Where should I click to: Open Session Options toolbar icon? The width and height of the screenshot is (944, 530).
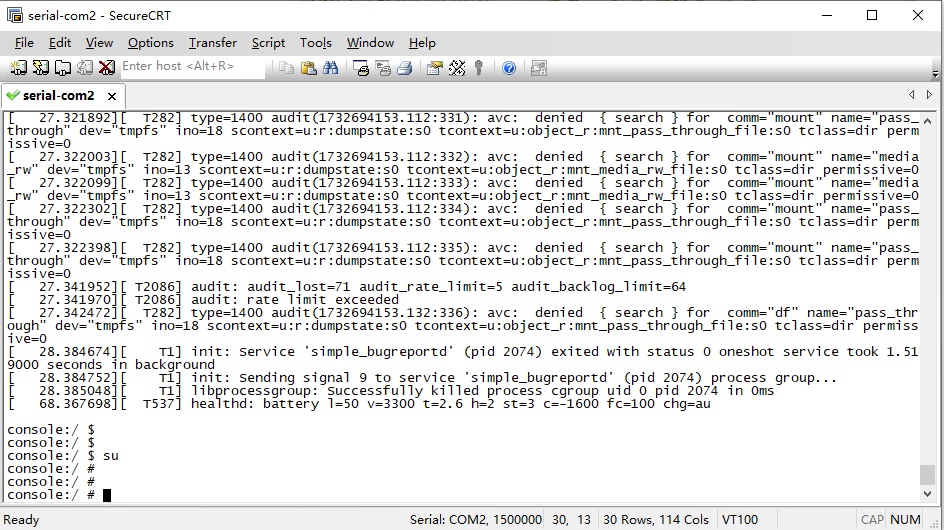[x=435, y=68]
